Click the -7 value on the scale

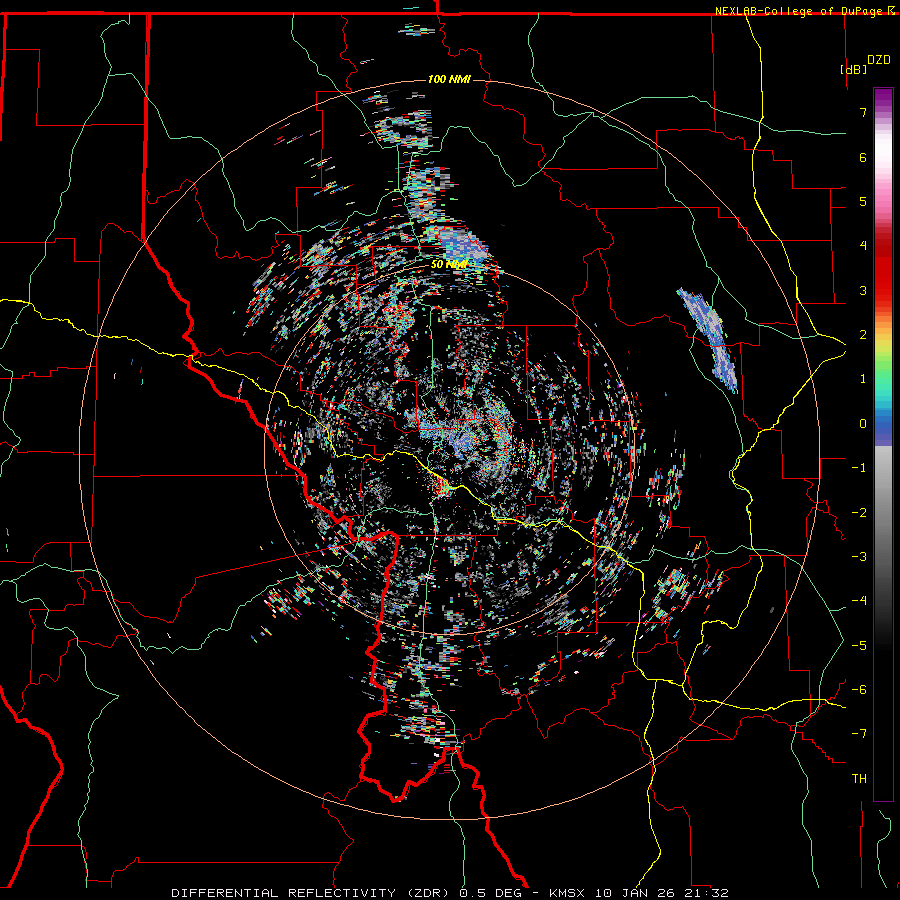coord(859,734)
